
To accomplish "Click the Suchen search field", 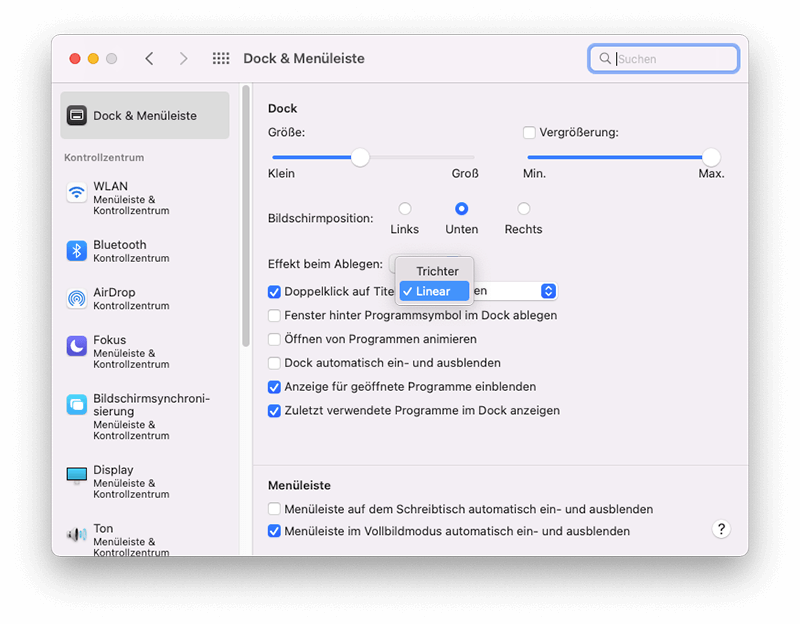I will point(663,59).
